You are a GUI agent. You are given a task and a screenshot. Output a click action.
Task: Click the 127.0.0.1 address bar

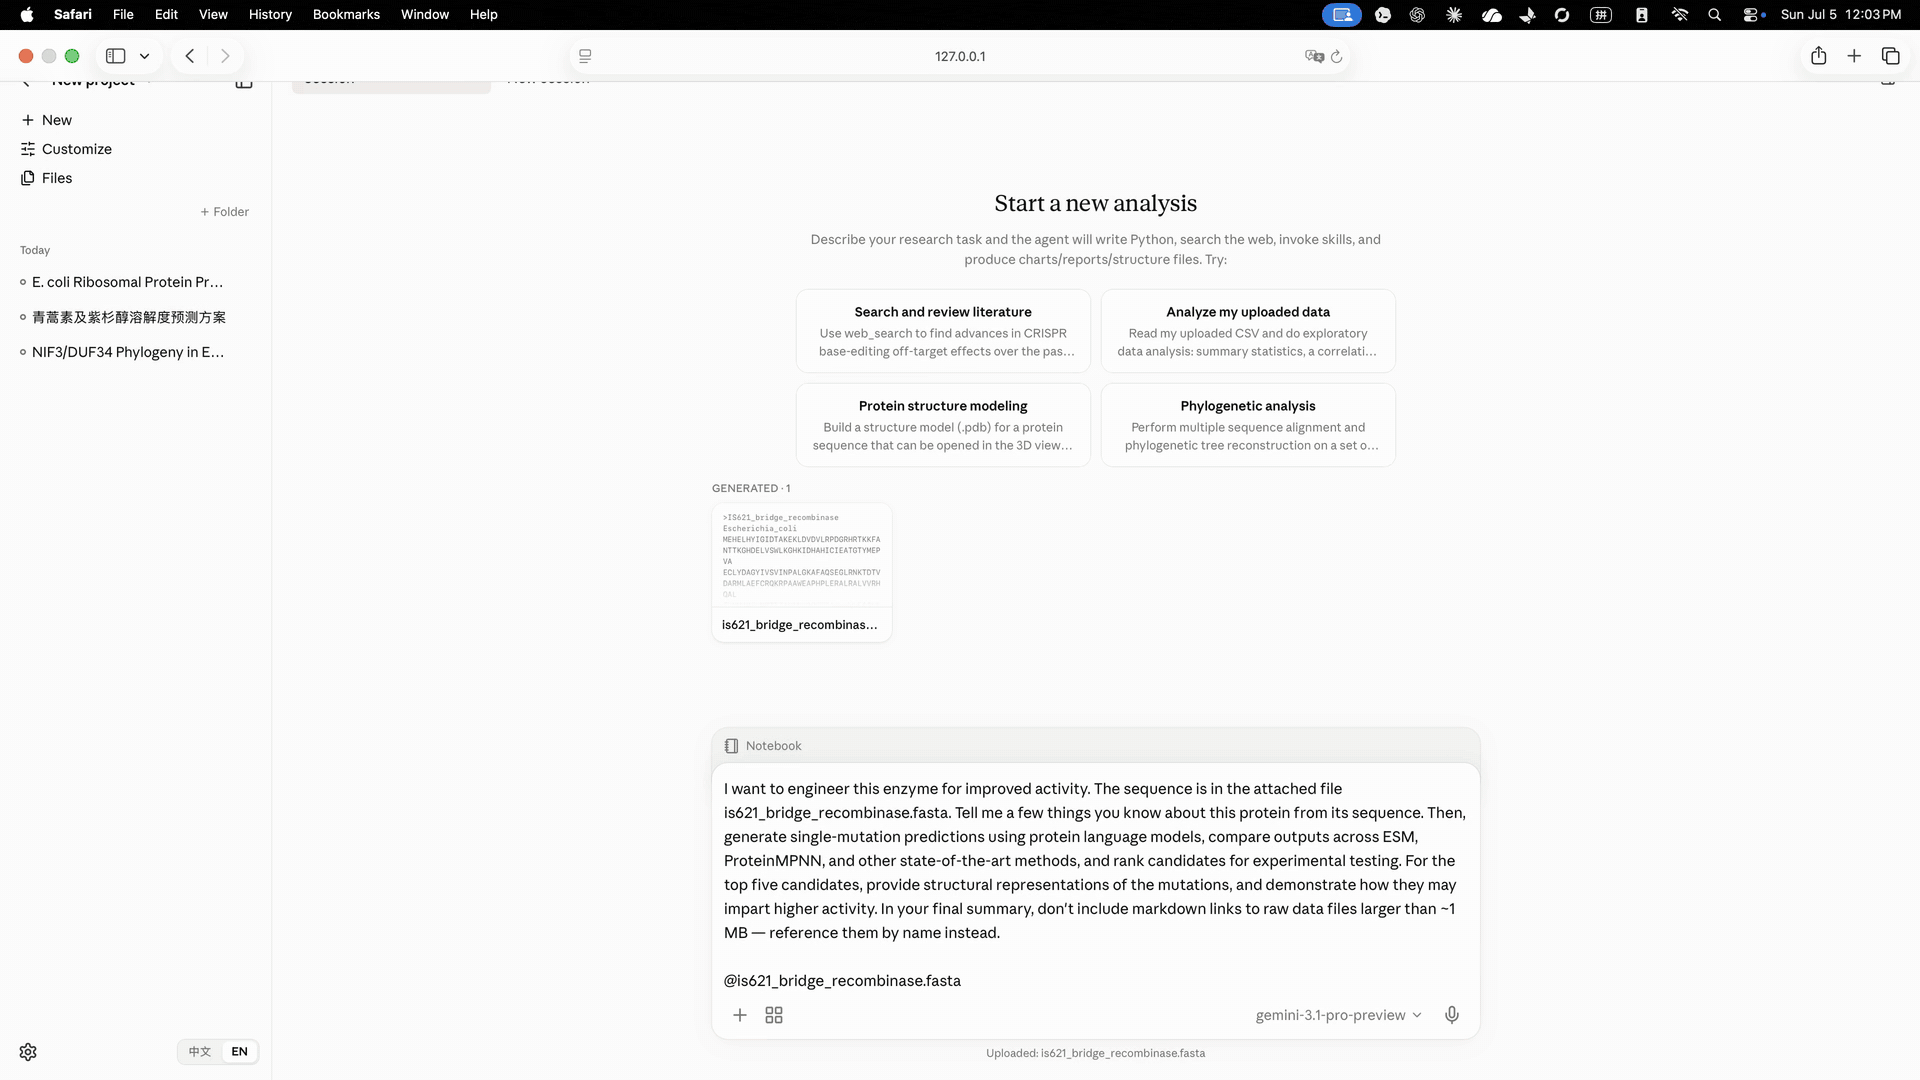click(x=960, y=56)
